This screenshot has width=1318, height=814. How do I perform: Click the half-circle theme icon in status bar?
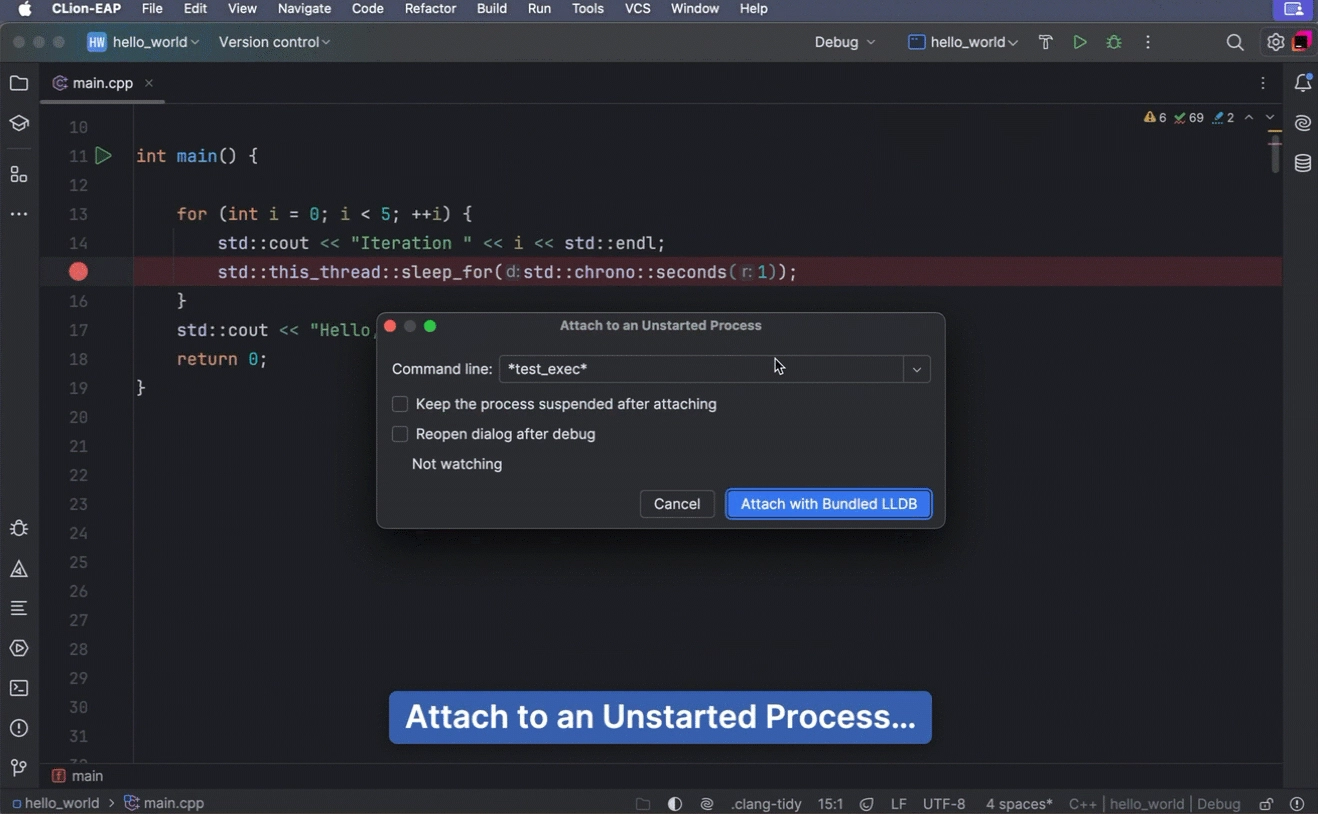675,804
